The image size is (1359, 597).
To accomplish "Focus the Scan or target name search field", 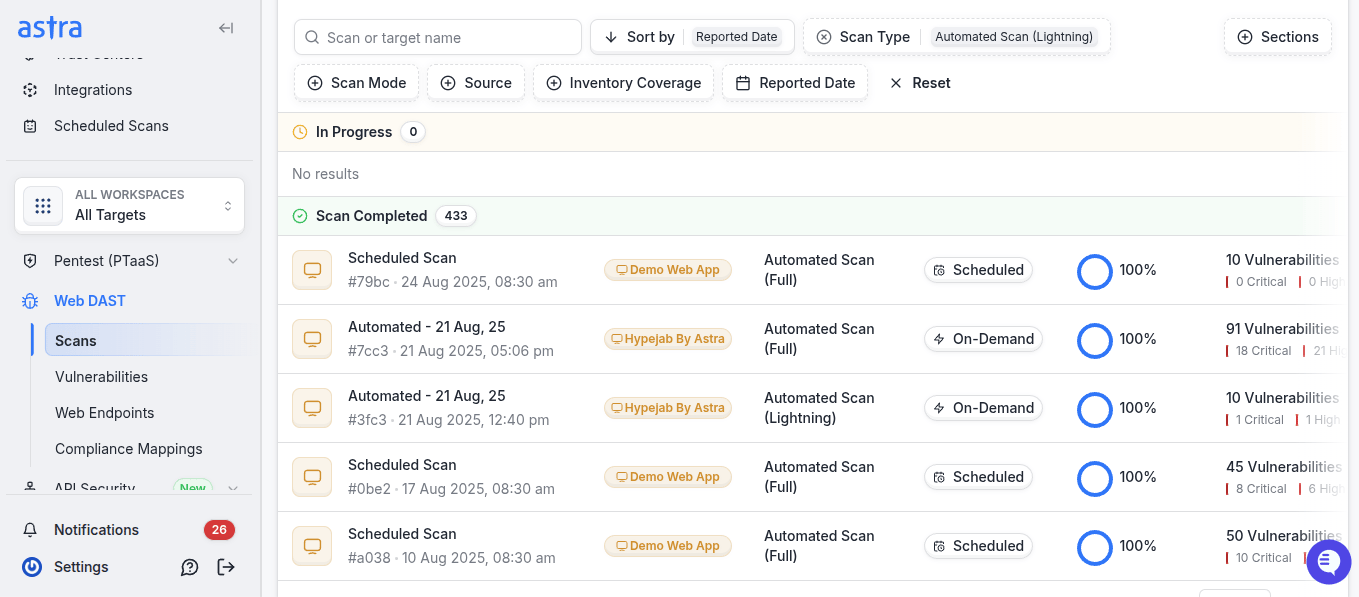I will tap(438, 37).
